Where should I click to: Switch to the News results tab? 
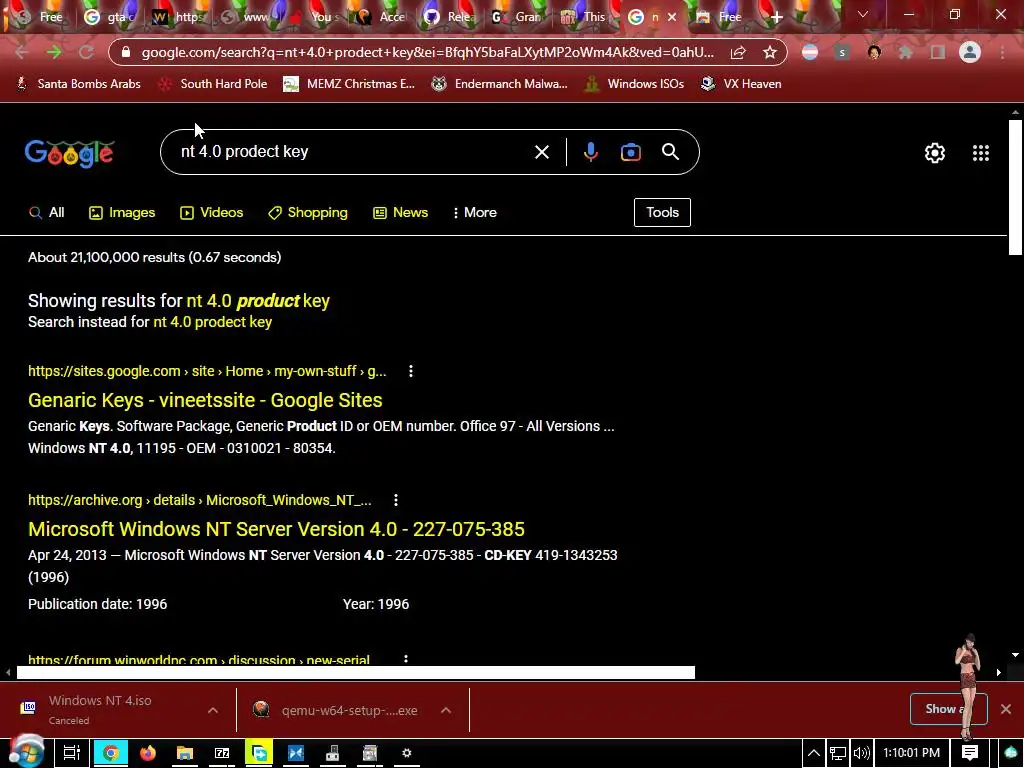pos(400,212)
